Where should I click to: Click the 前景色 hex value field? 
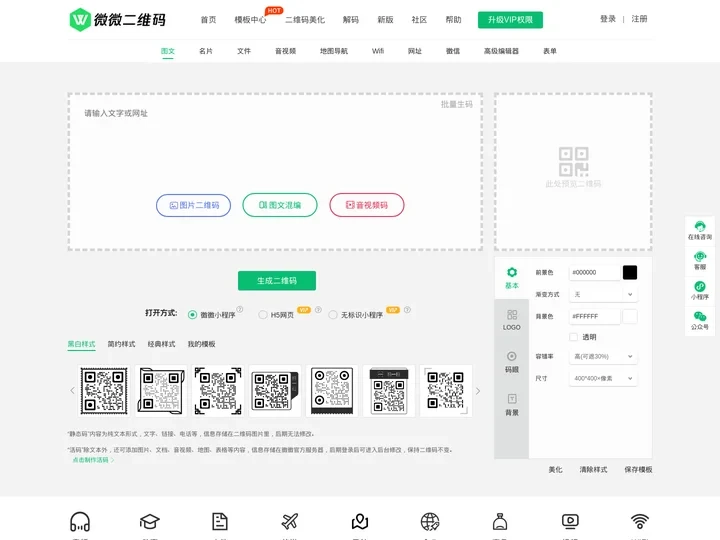pos(595,272)
